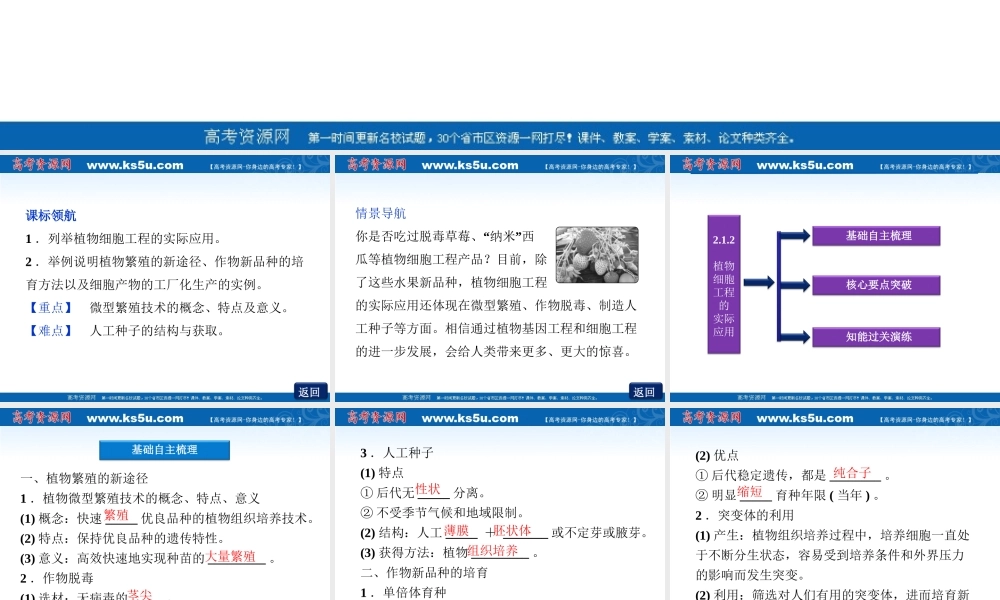Viewport: 1000px width, 600px height.
Task: Click the red answer '大量繁殖'
Action: pos(231,556)
